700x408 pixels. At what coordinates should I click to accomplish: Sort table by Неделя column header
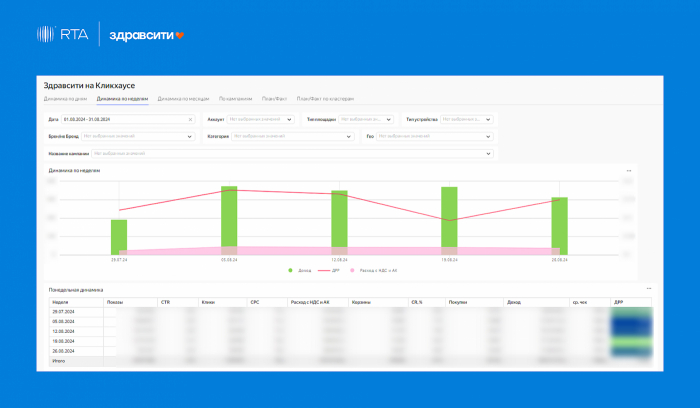pyautogui.click(x=76, y=302)
